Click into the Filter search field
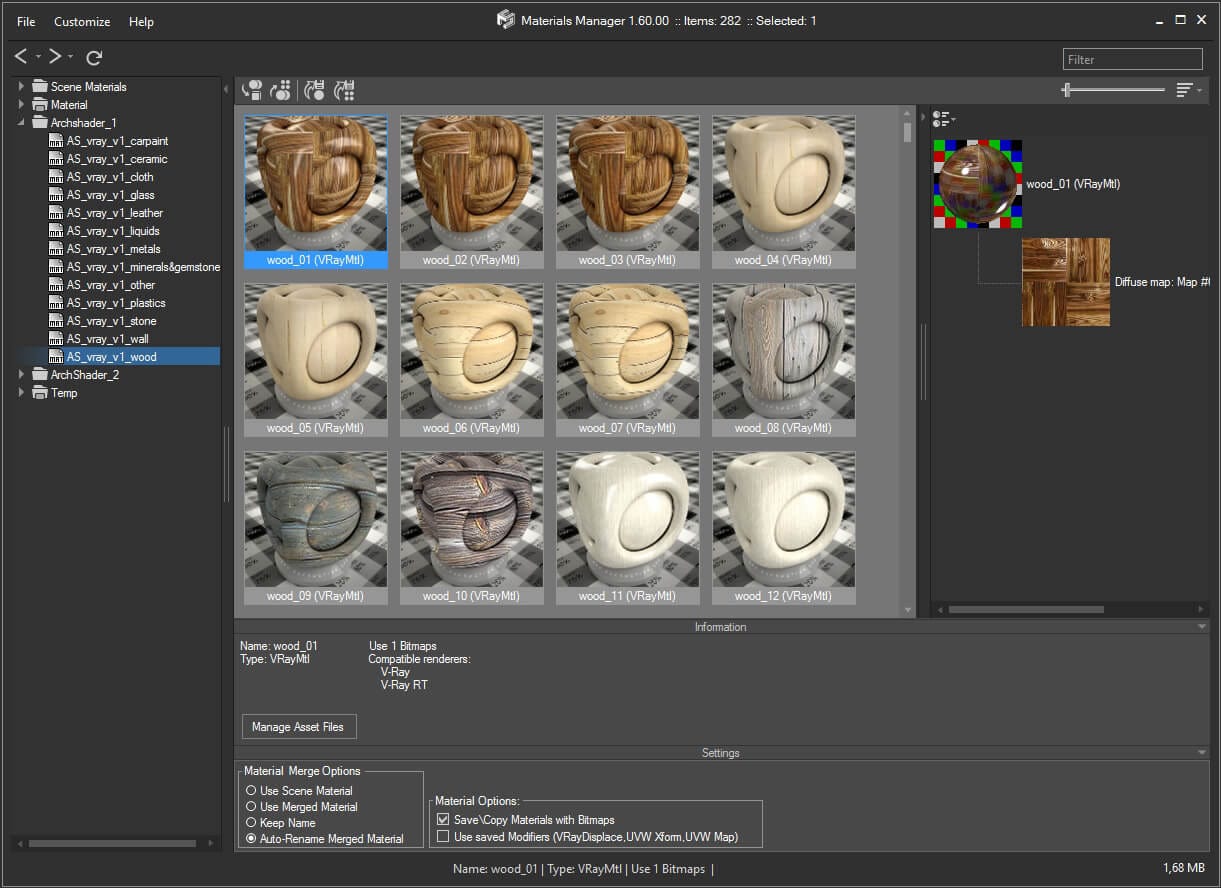Image resolution: width=1221 pixels, height=888 pixels. point(1132,59)
